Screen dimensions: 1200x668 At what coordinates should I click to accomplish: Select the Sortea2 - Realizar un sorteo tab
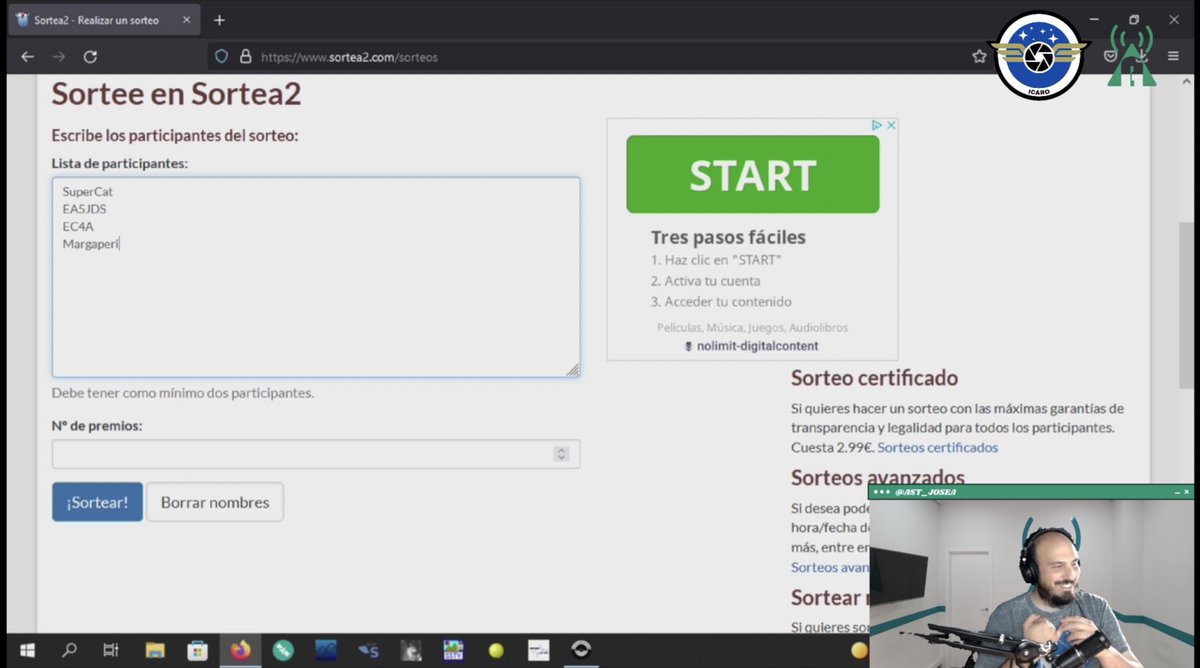tap(102, 20)
